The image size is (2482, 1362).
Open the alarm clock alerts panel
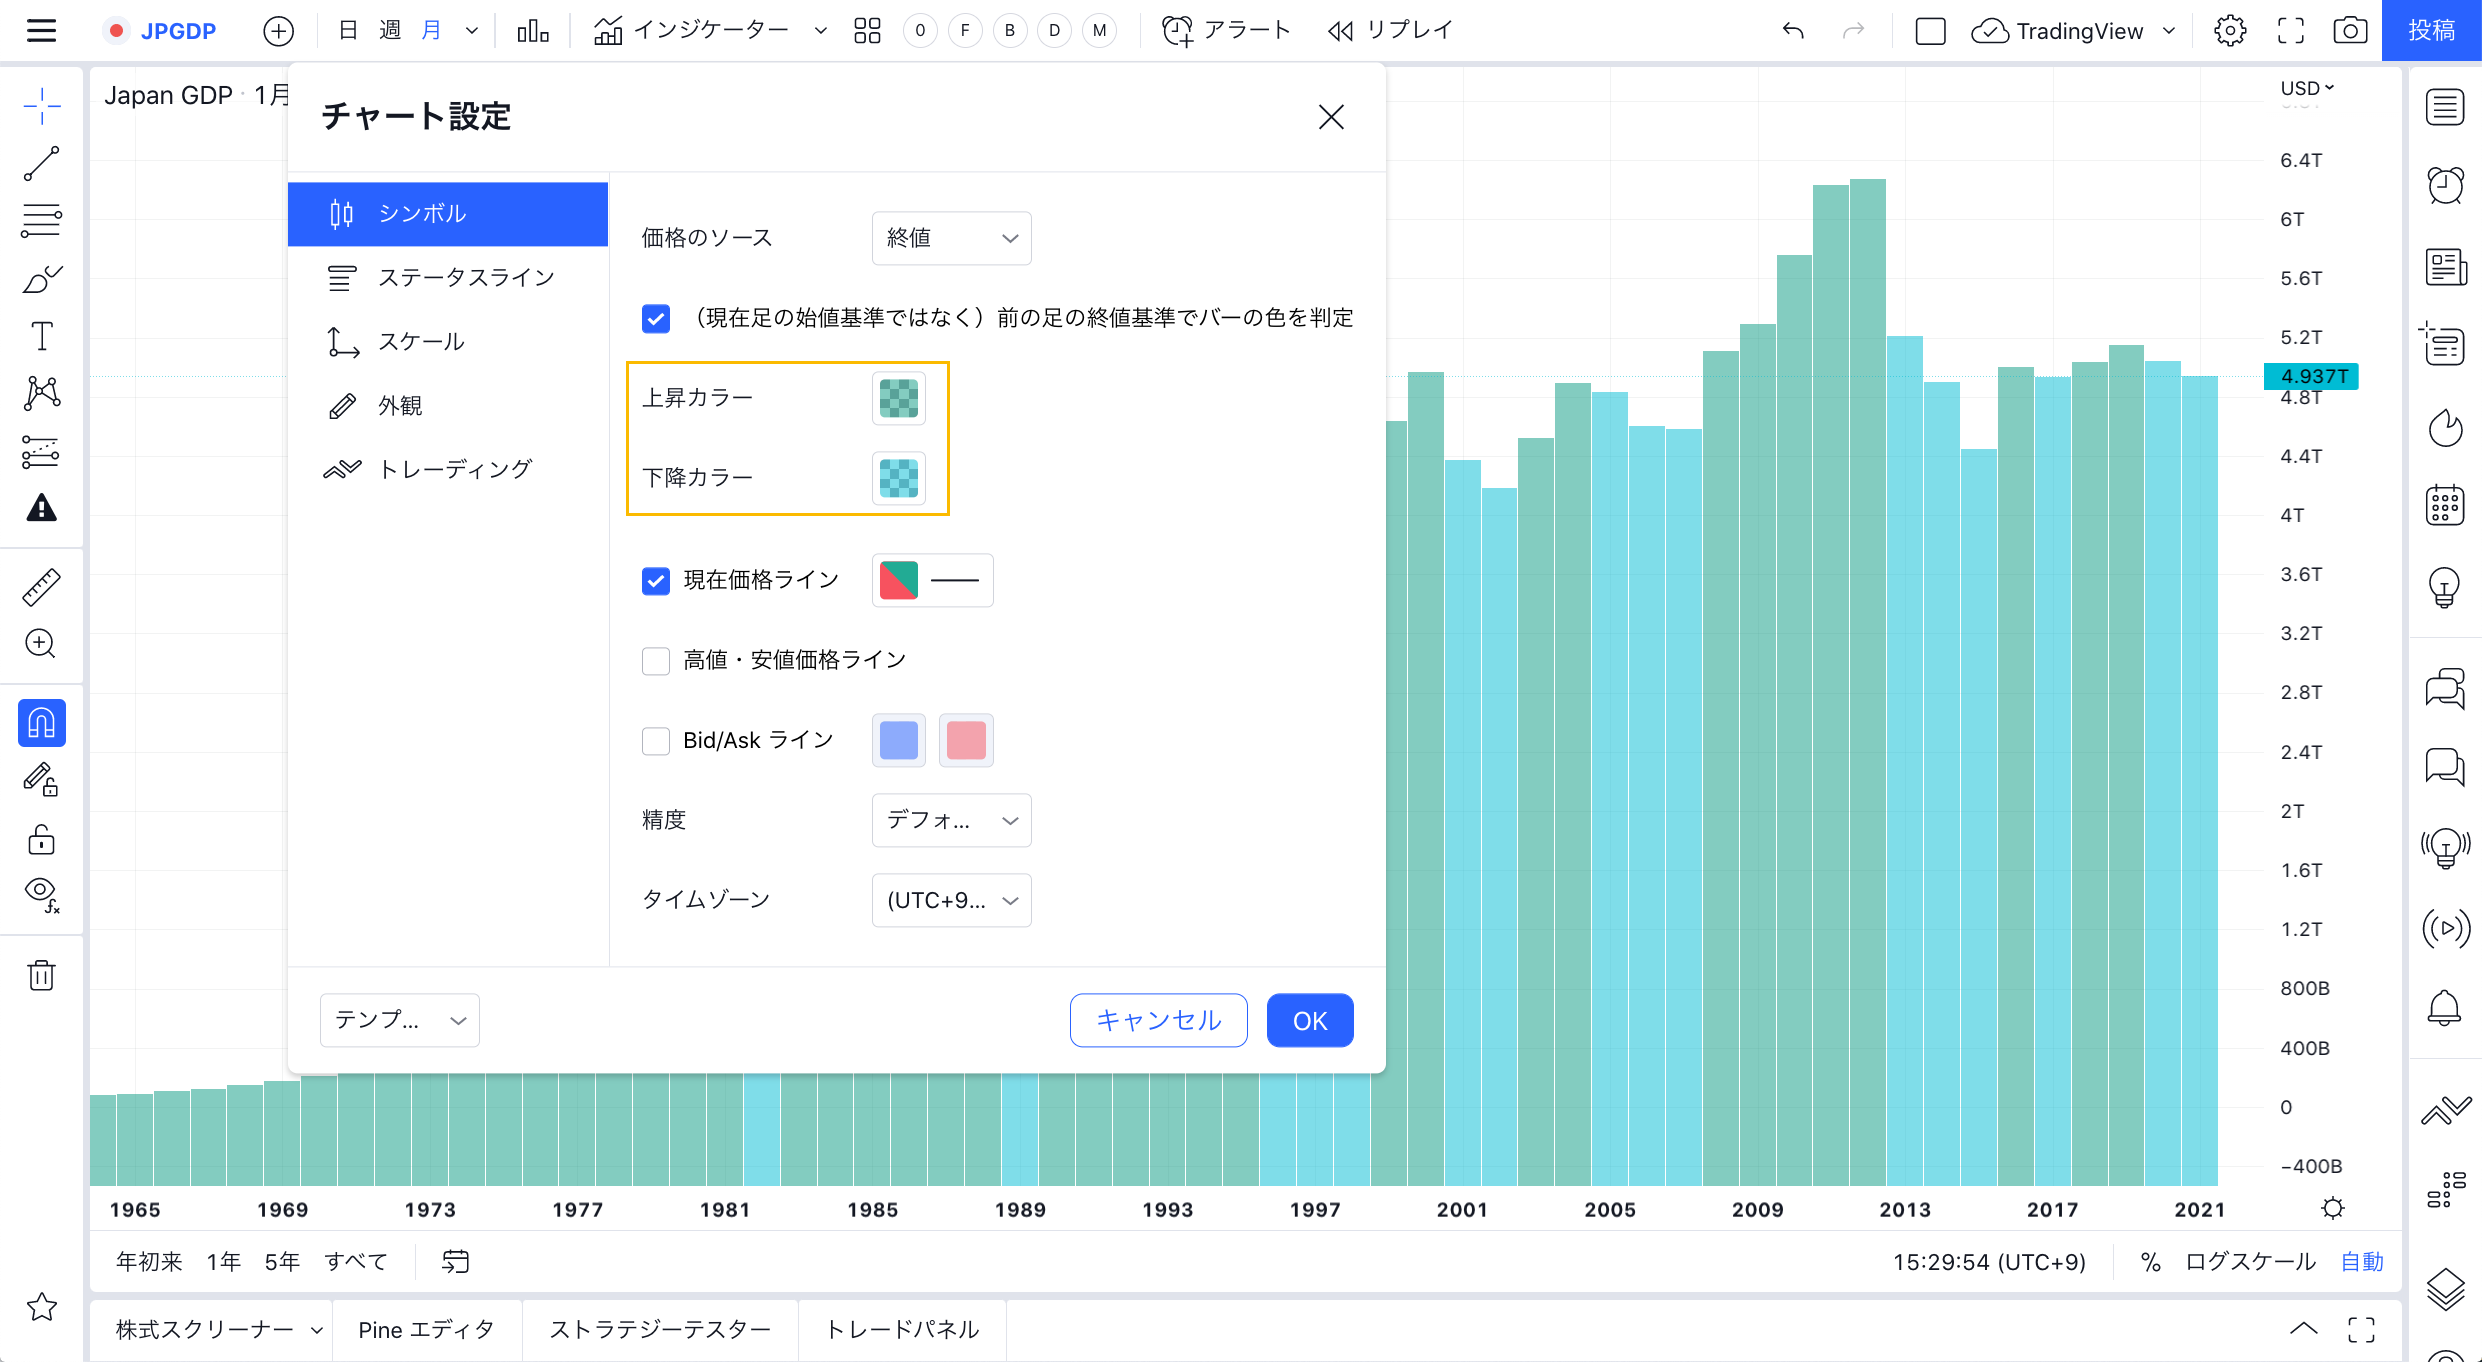(2445, 186)
